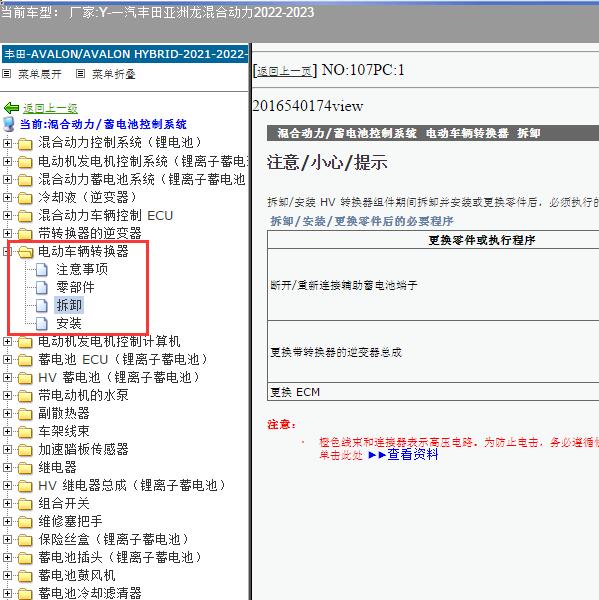Select the 维修塞把手 tree folder label
This screenshot has width=599, height=600.
pyautogui.click(x=70, y=521)
